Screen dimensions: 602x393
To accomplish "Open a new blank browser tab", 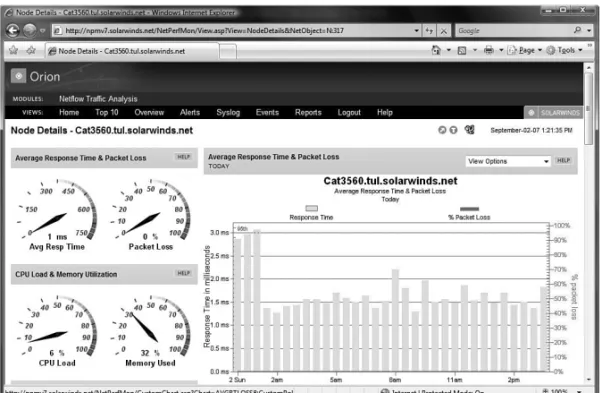I will coord(228,51).
